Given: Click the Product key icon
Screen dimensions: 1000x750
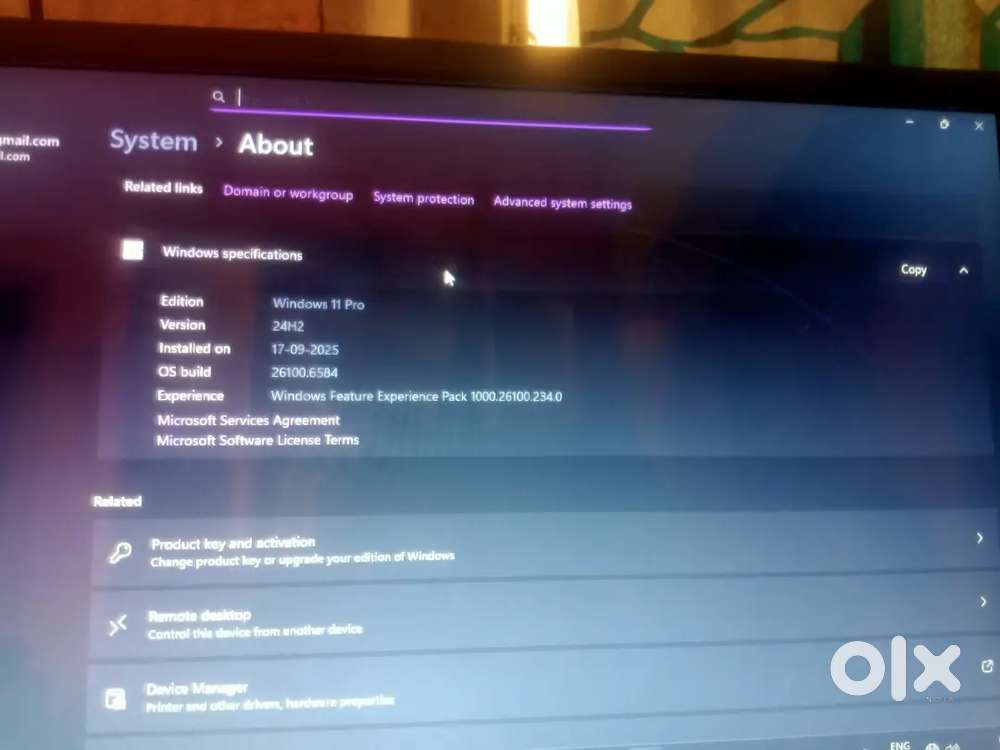Looking at the screenshot, I should pyautogui.click(x=120, y=552).
